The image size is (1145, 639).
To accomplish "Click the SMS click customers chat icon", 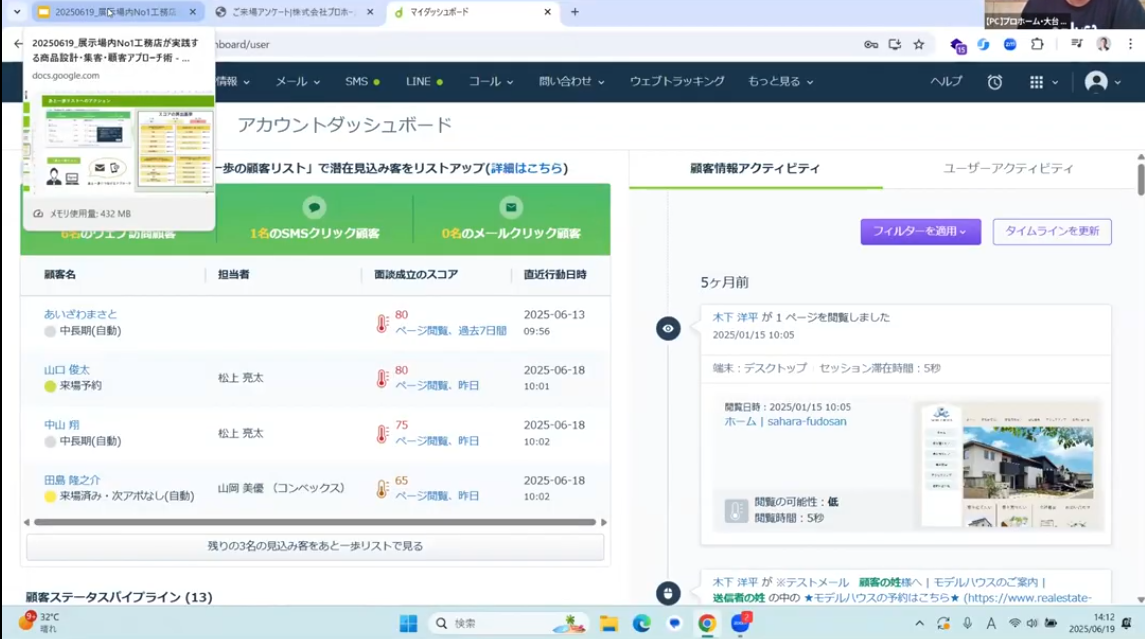I will [314, 207].
